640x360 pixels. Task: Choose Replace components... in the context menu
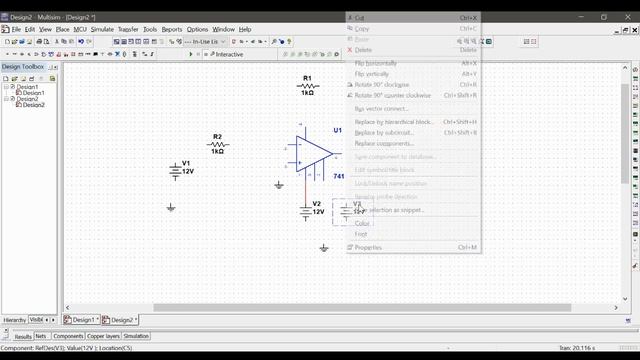click(x=413, y=143)
